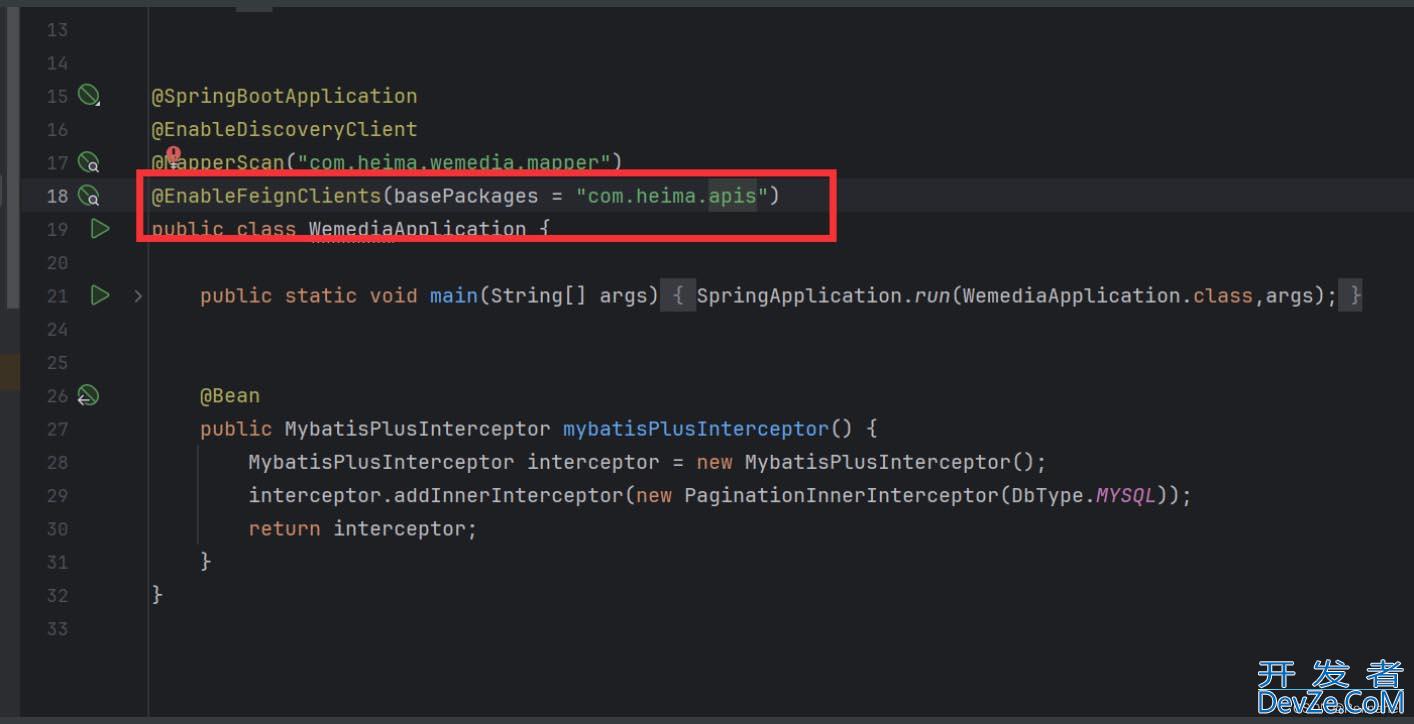The width and height of the screenshot is (1414, 724).
Task: Click the highlighted apis word in string
Action: [x=733, y=196]
